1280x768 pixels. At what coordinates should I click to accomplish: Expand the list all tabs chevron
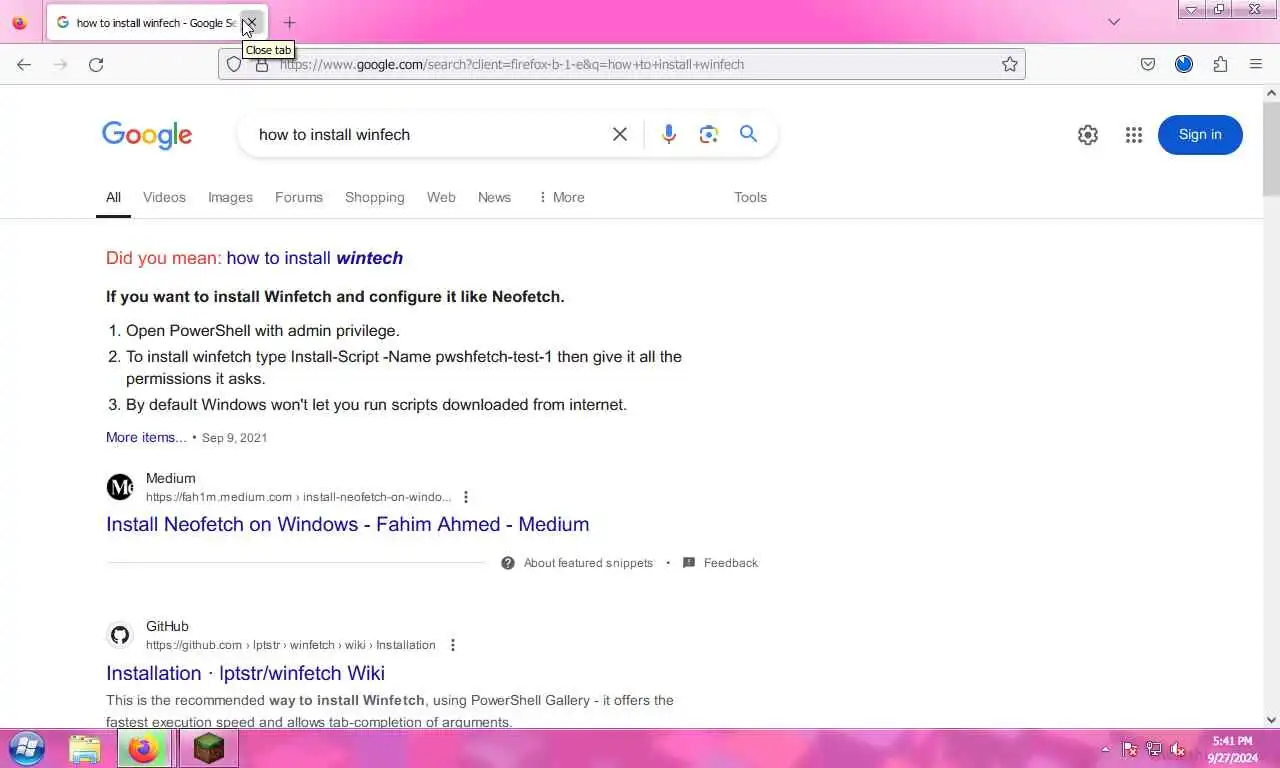1114,22
